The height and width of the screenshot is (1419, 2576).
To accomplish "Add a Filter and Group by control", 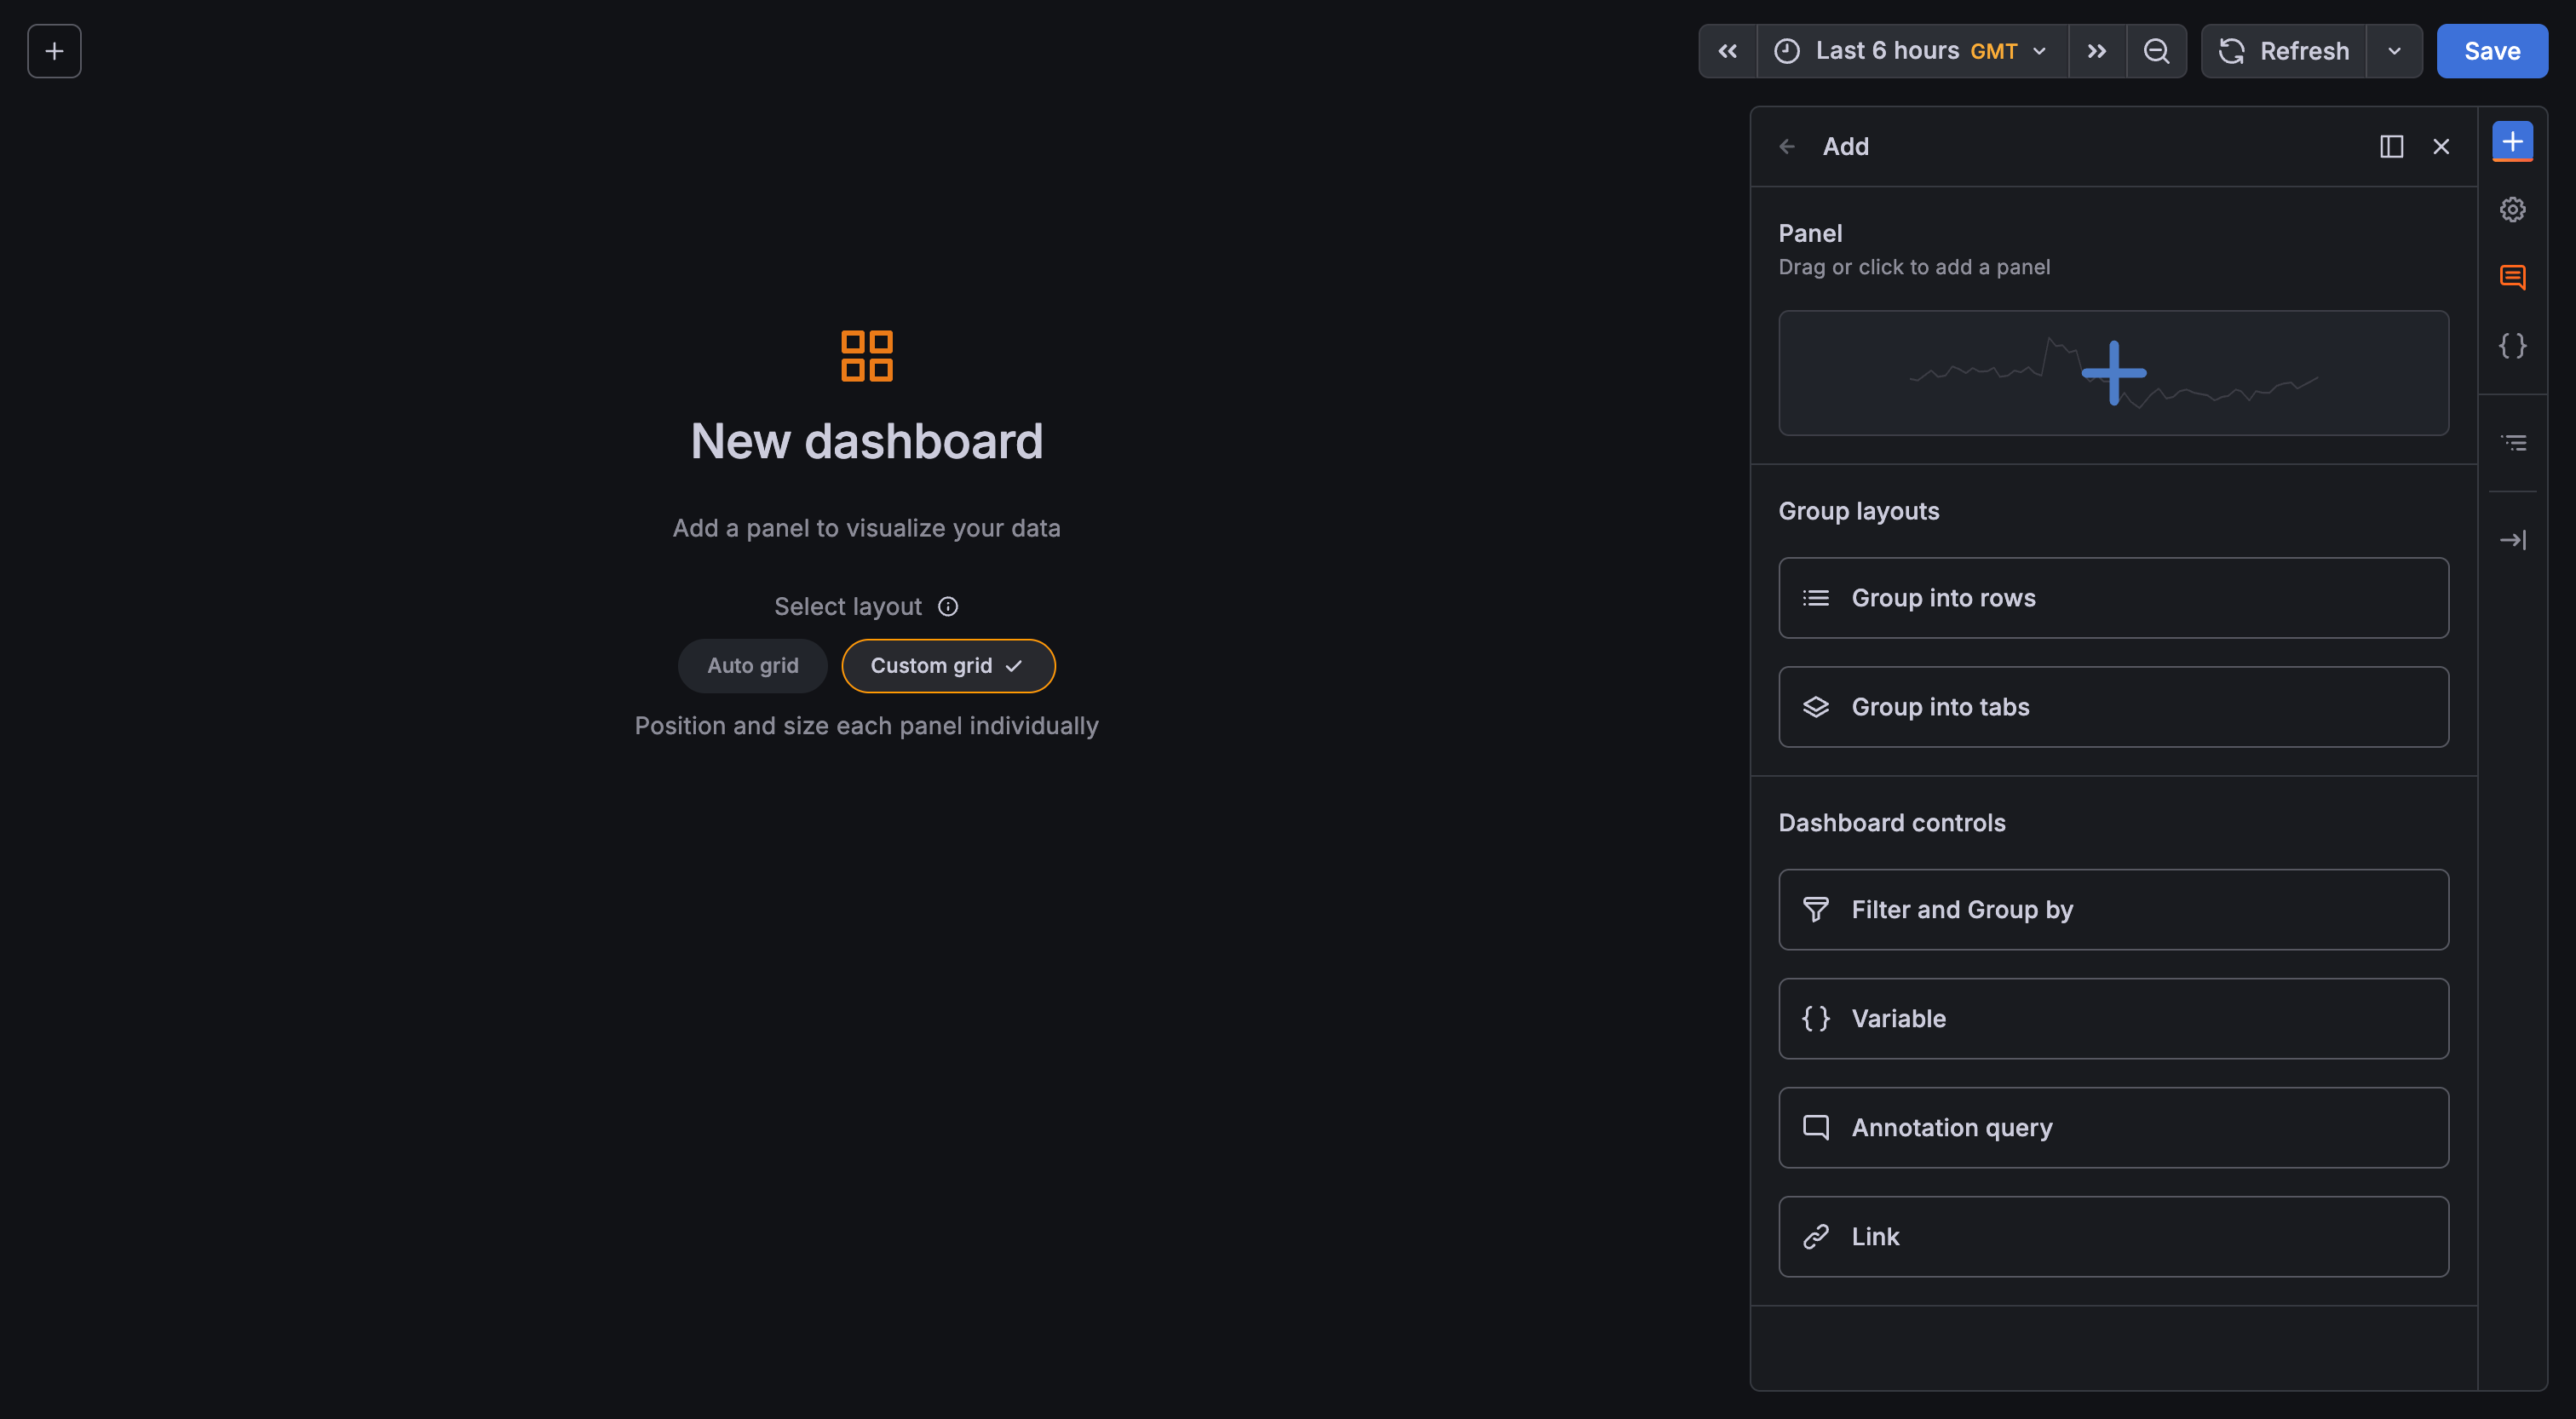I will [x=2113, y=910].
